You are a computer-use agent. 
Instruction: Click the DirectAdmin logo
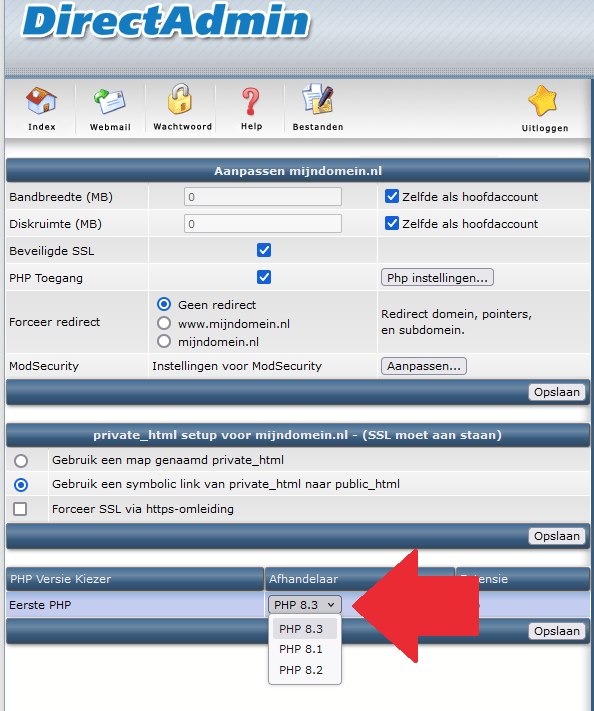click(x=166, y=21)
